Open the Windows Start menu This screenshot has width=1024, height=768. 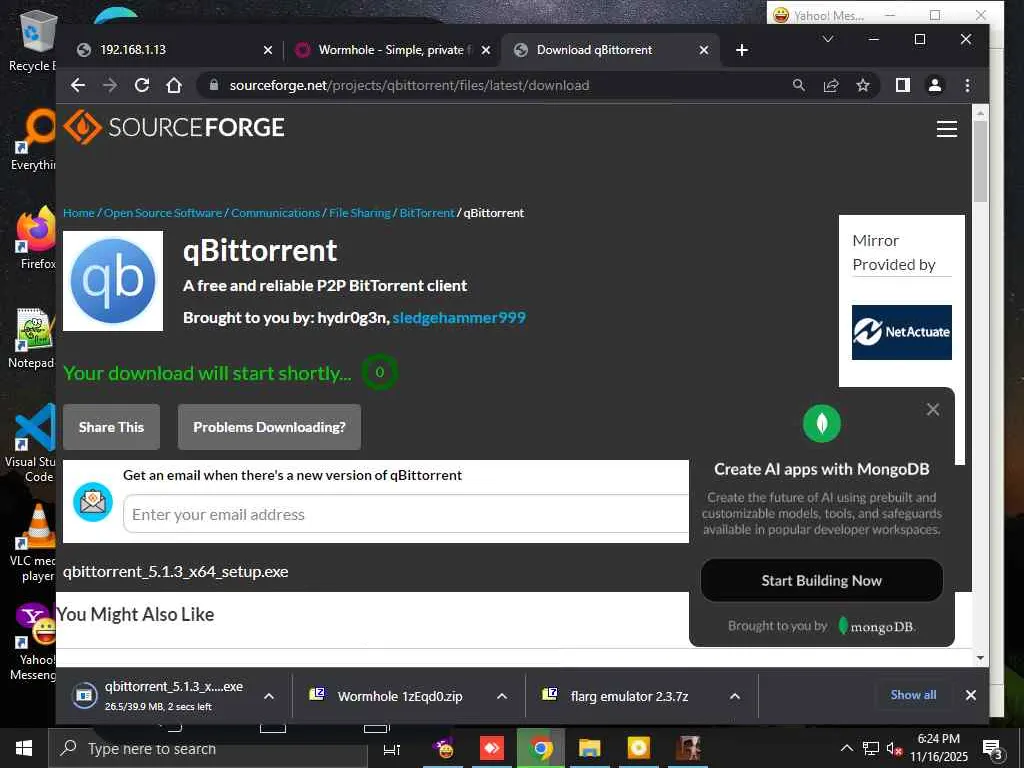click(24, 748)
